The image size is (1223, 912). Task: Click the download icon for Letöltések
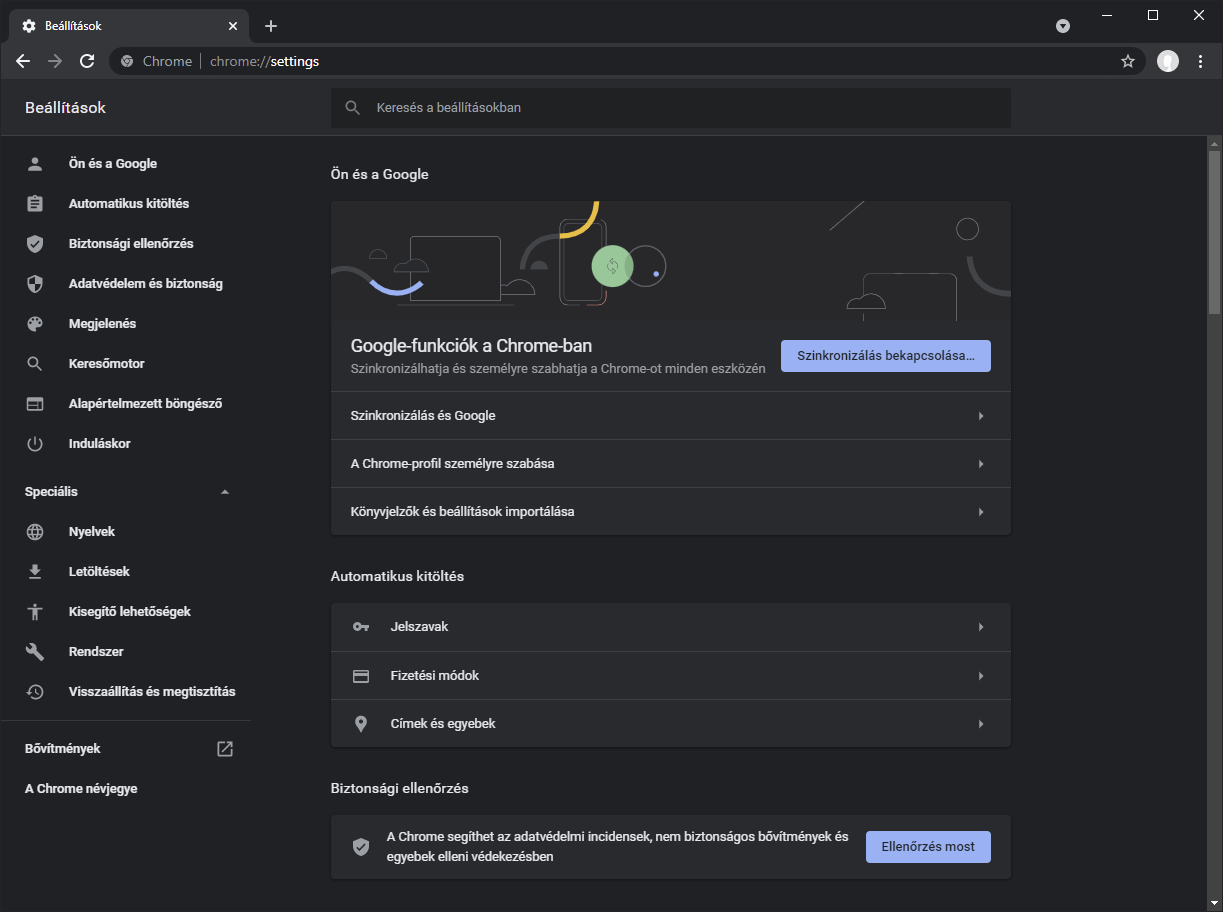coord(35,571)
